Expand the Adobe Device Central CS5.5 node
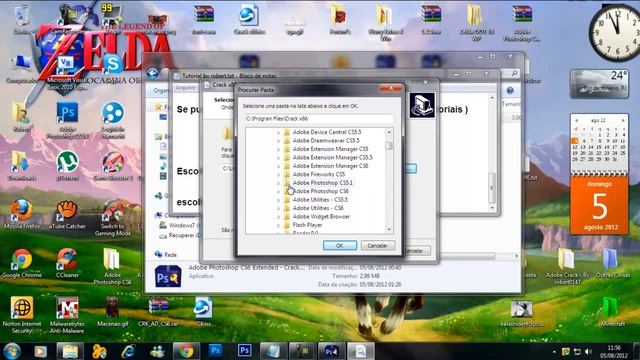This screenshot has height=360, width=640. 279,132
